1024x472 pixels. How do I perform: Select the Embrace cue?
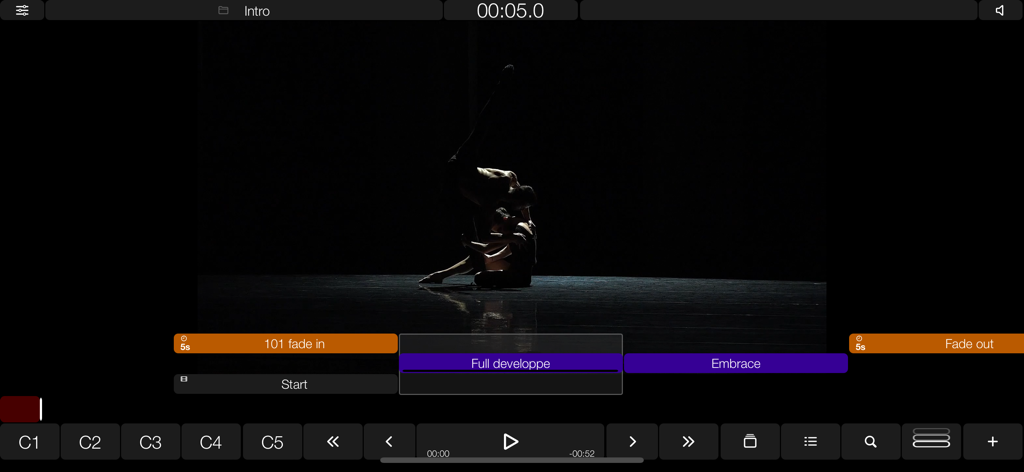click(735, 364)
